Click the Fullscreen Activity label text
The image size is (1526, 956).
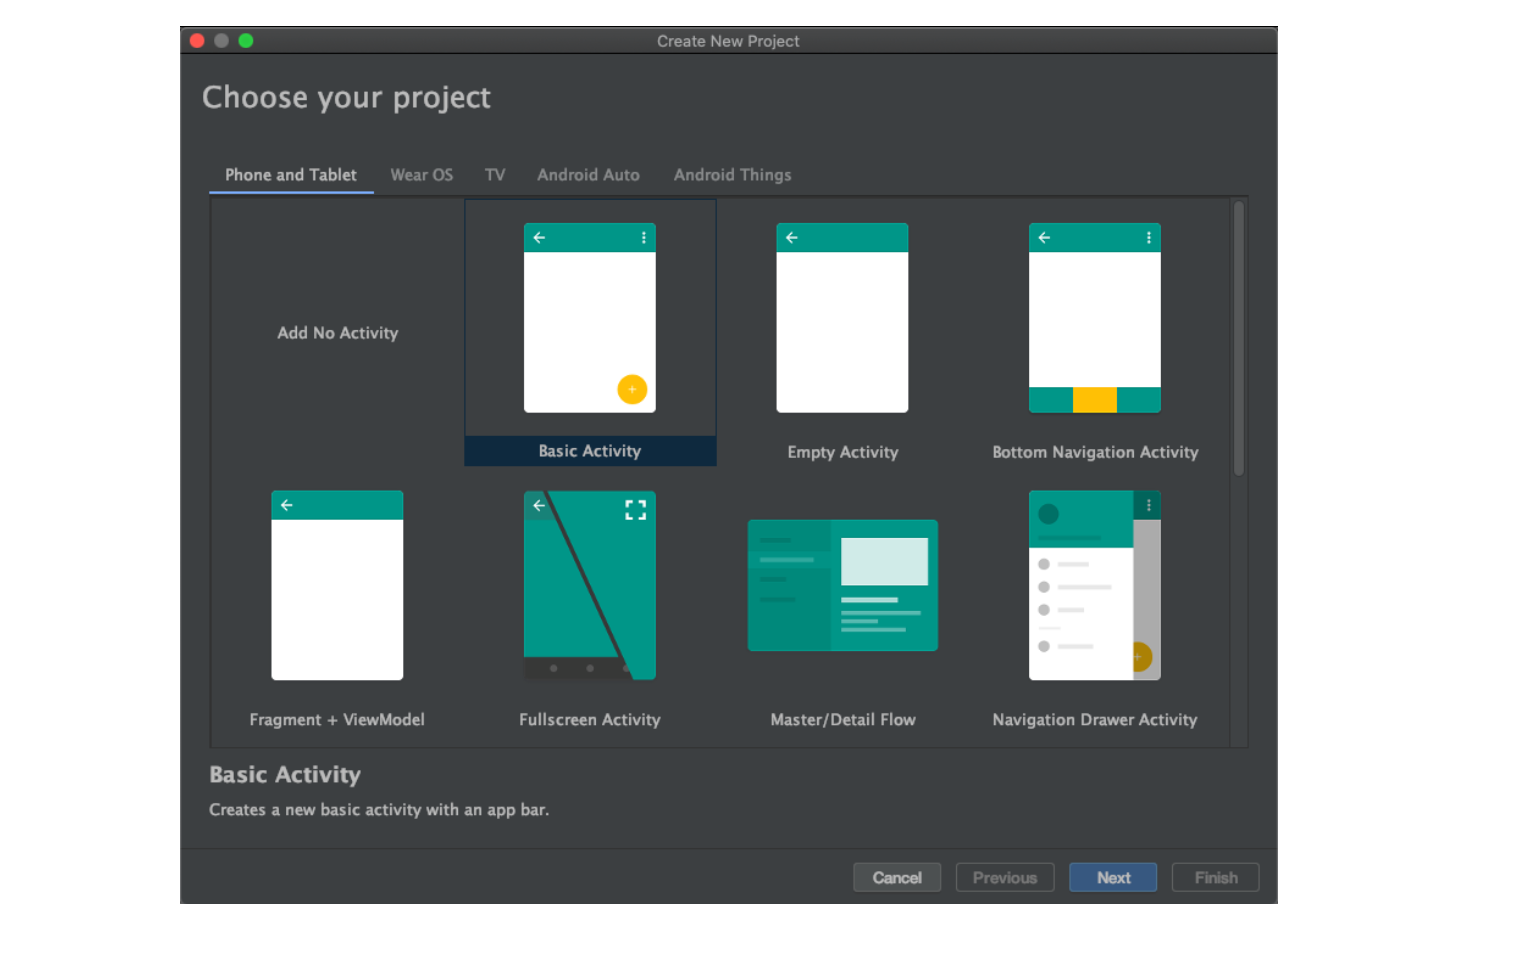pos(590,719)
